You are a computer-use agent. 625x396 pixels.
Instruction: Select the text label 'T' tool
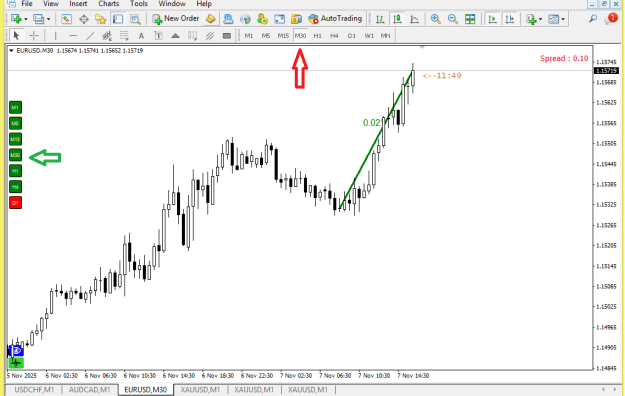click(158, 36)
